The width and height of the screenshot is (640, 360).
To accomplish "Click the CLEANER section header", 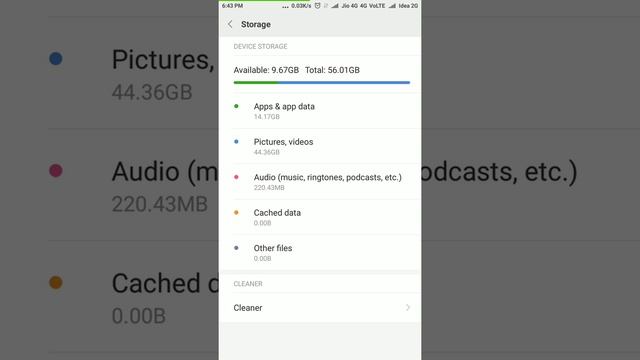I will click(248, 284).
